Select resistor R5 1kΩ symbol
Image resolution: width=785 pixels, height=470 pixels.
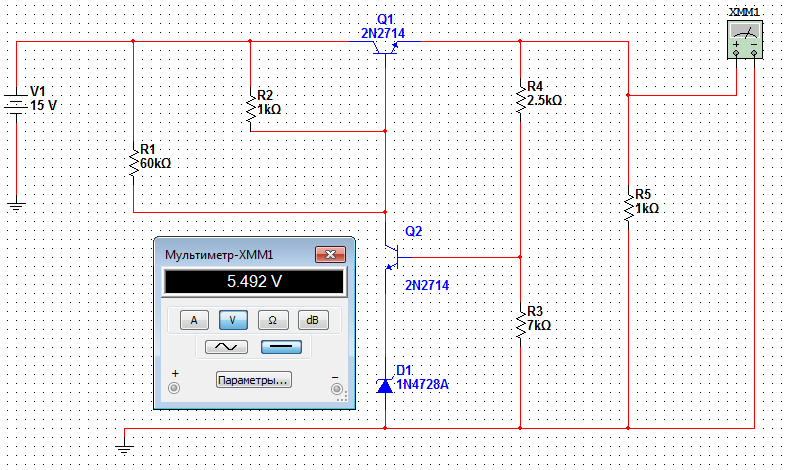628,207
